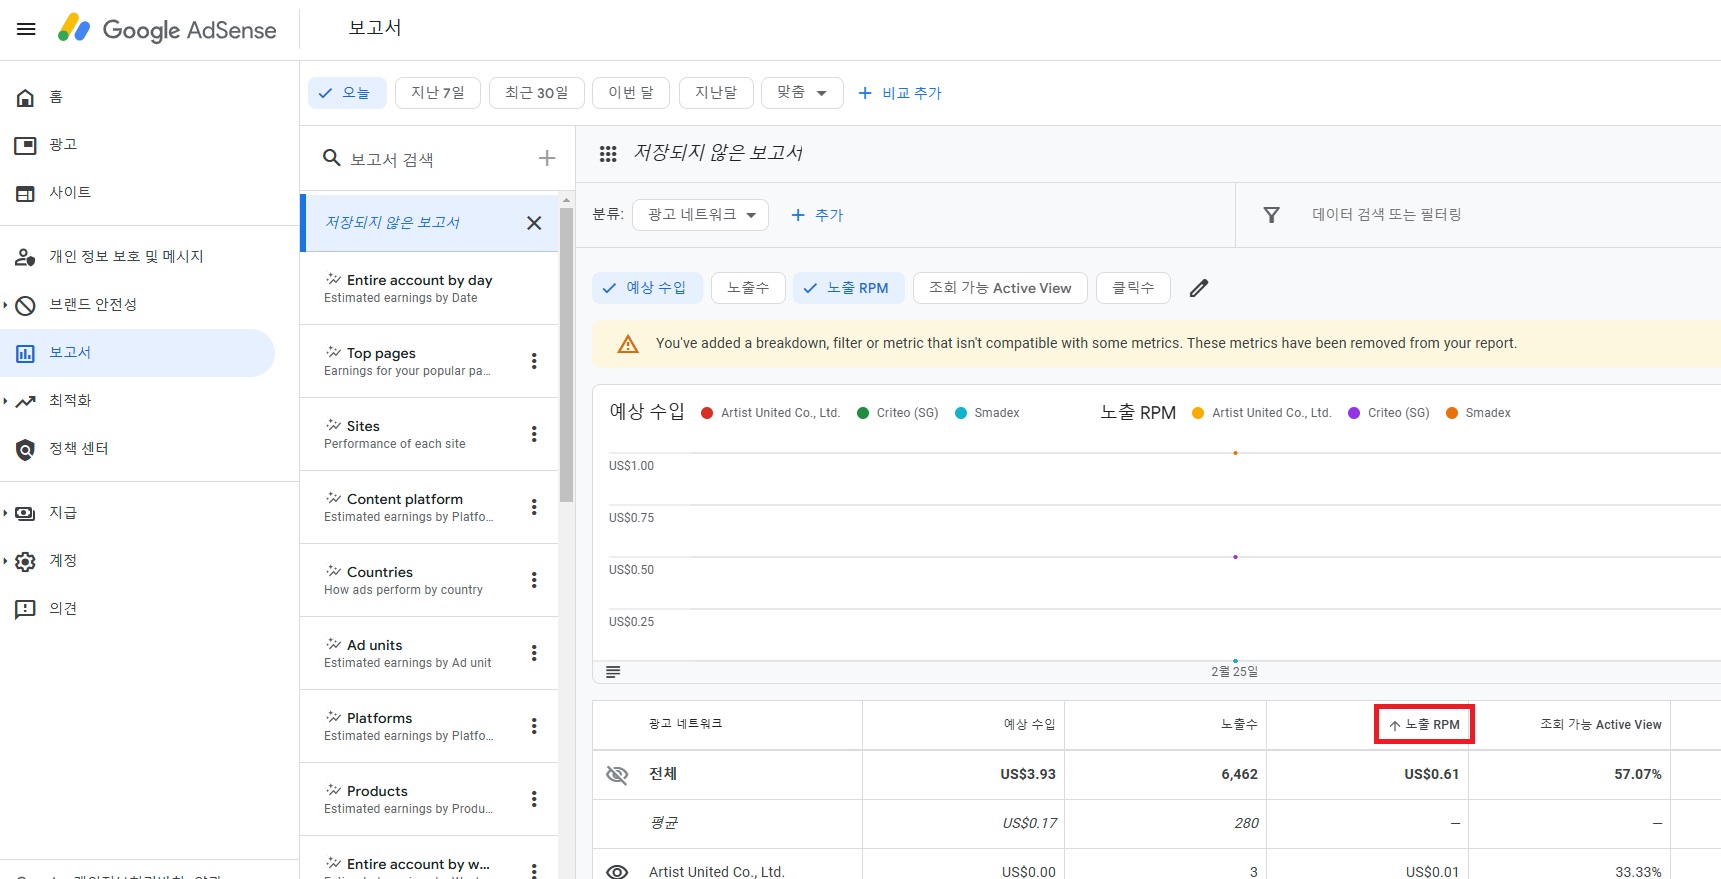Click the warning triangle icon
The image size is (1721, 879).
coord(628,344)
